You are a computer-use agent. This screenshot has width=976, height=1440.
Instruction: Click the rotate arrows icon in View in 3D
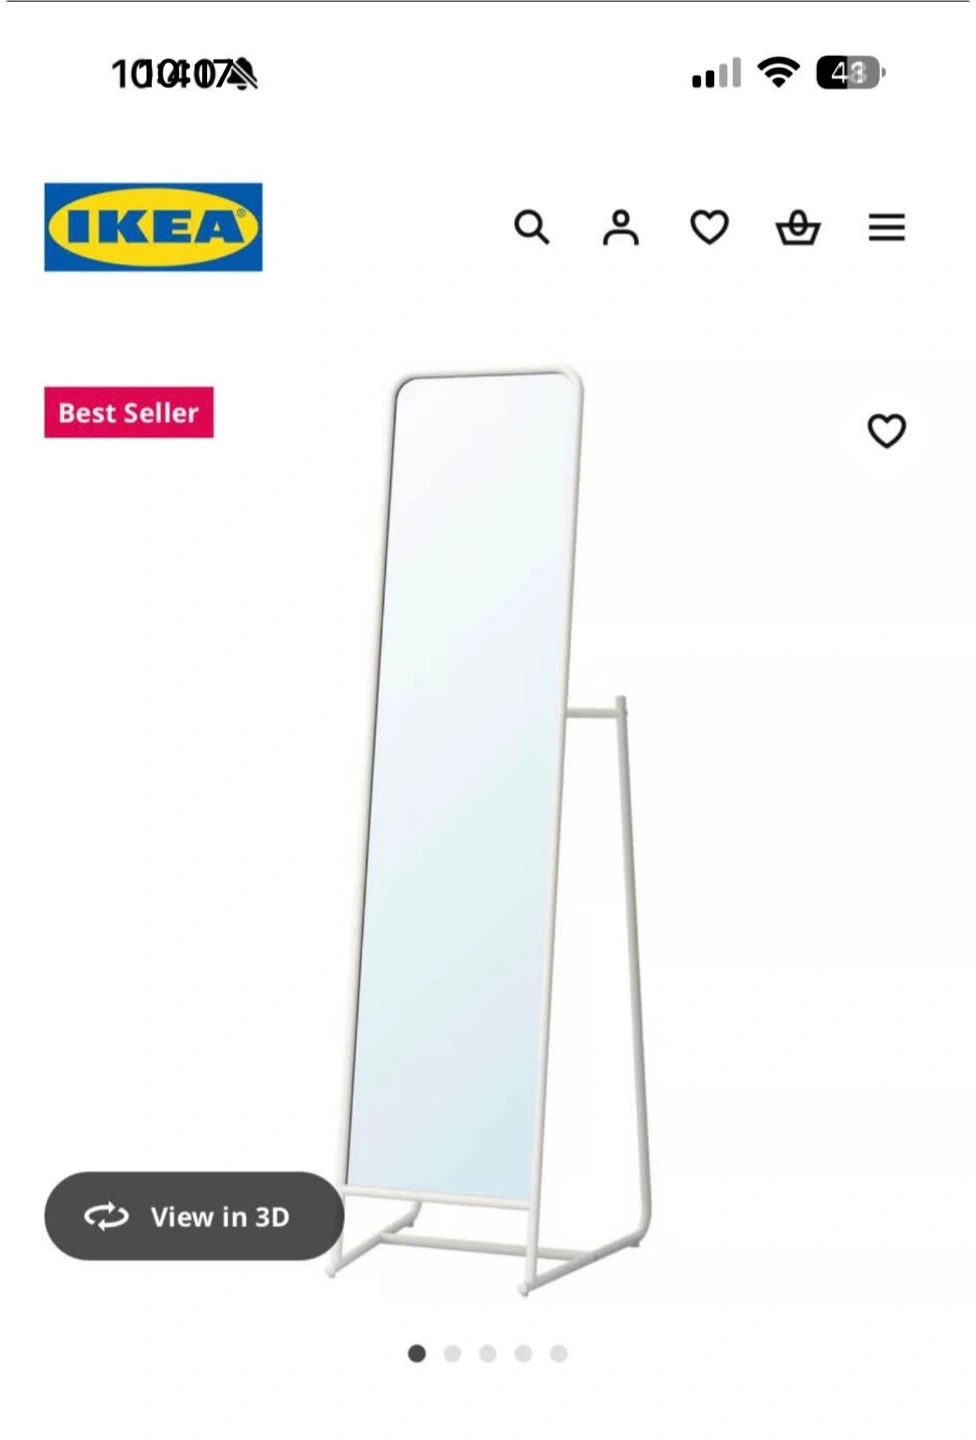pyautogui.click(x=106, y=1216)
